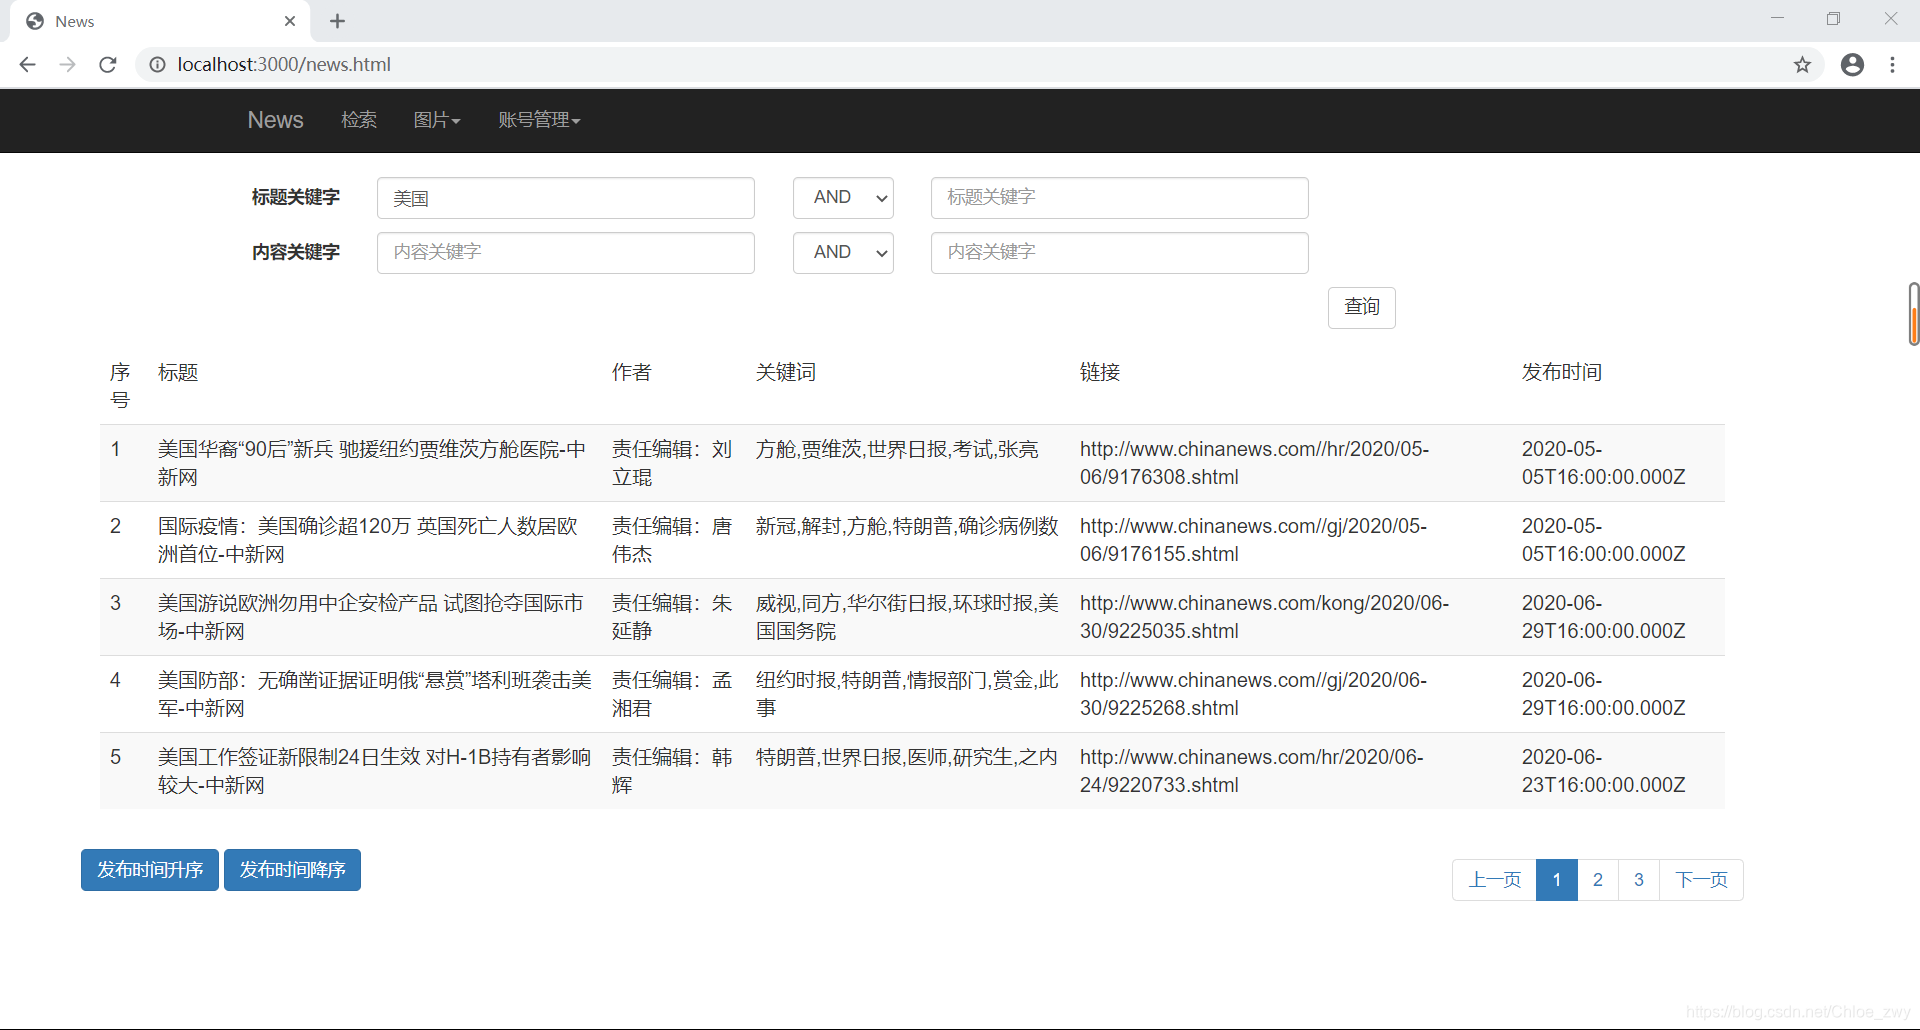Image resolution: width=1920 pixels, height=1030 pixels.
Task: Open the browser profile account icon
Action: point(1852,65)
